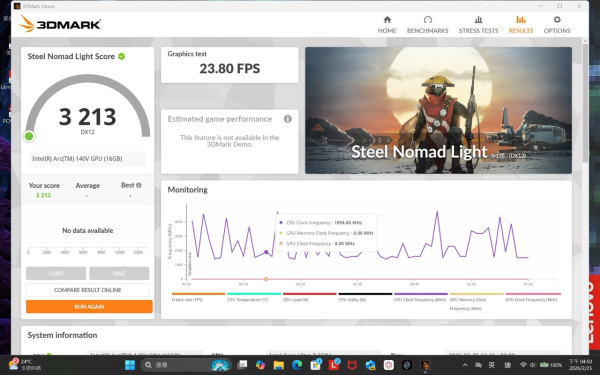The height and width of the screenshot is (375, 600).
Task: Open the BENCHMARKS section
Action: (427, 25)
